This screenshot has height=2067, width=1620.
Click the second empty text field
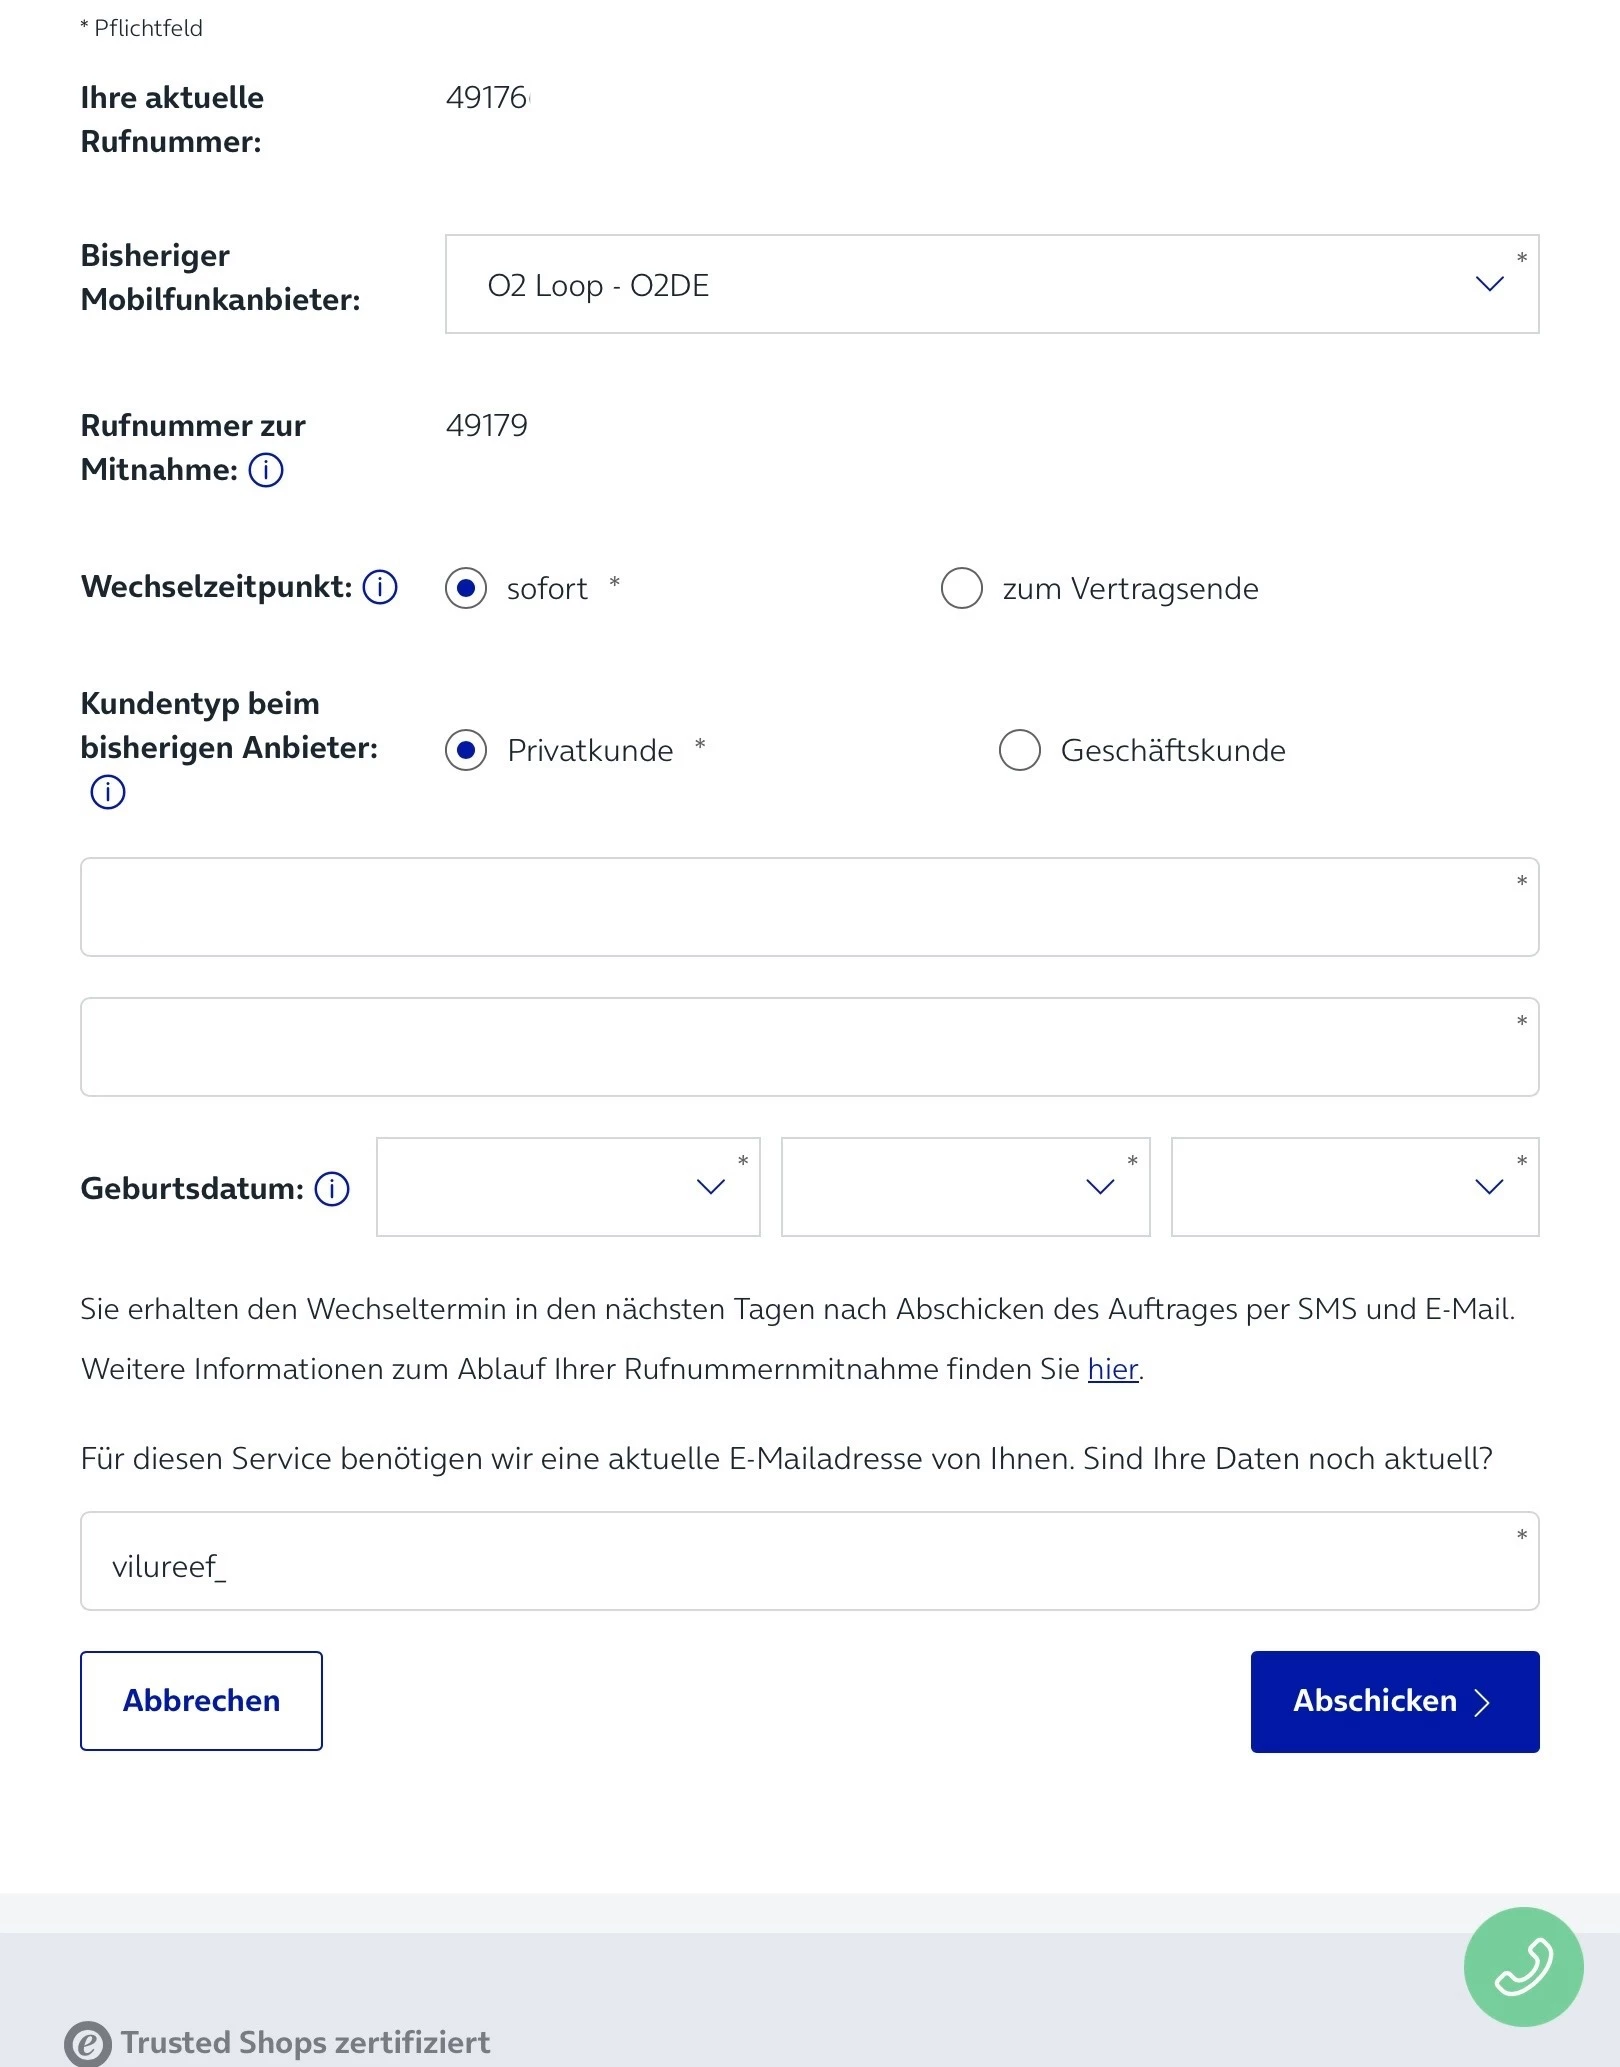(809, 1047)
